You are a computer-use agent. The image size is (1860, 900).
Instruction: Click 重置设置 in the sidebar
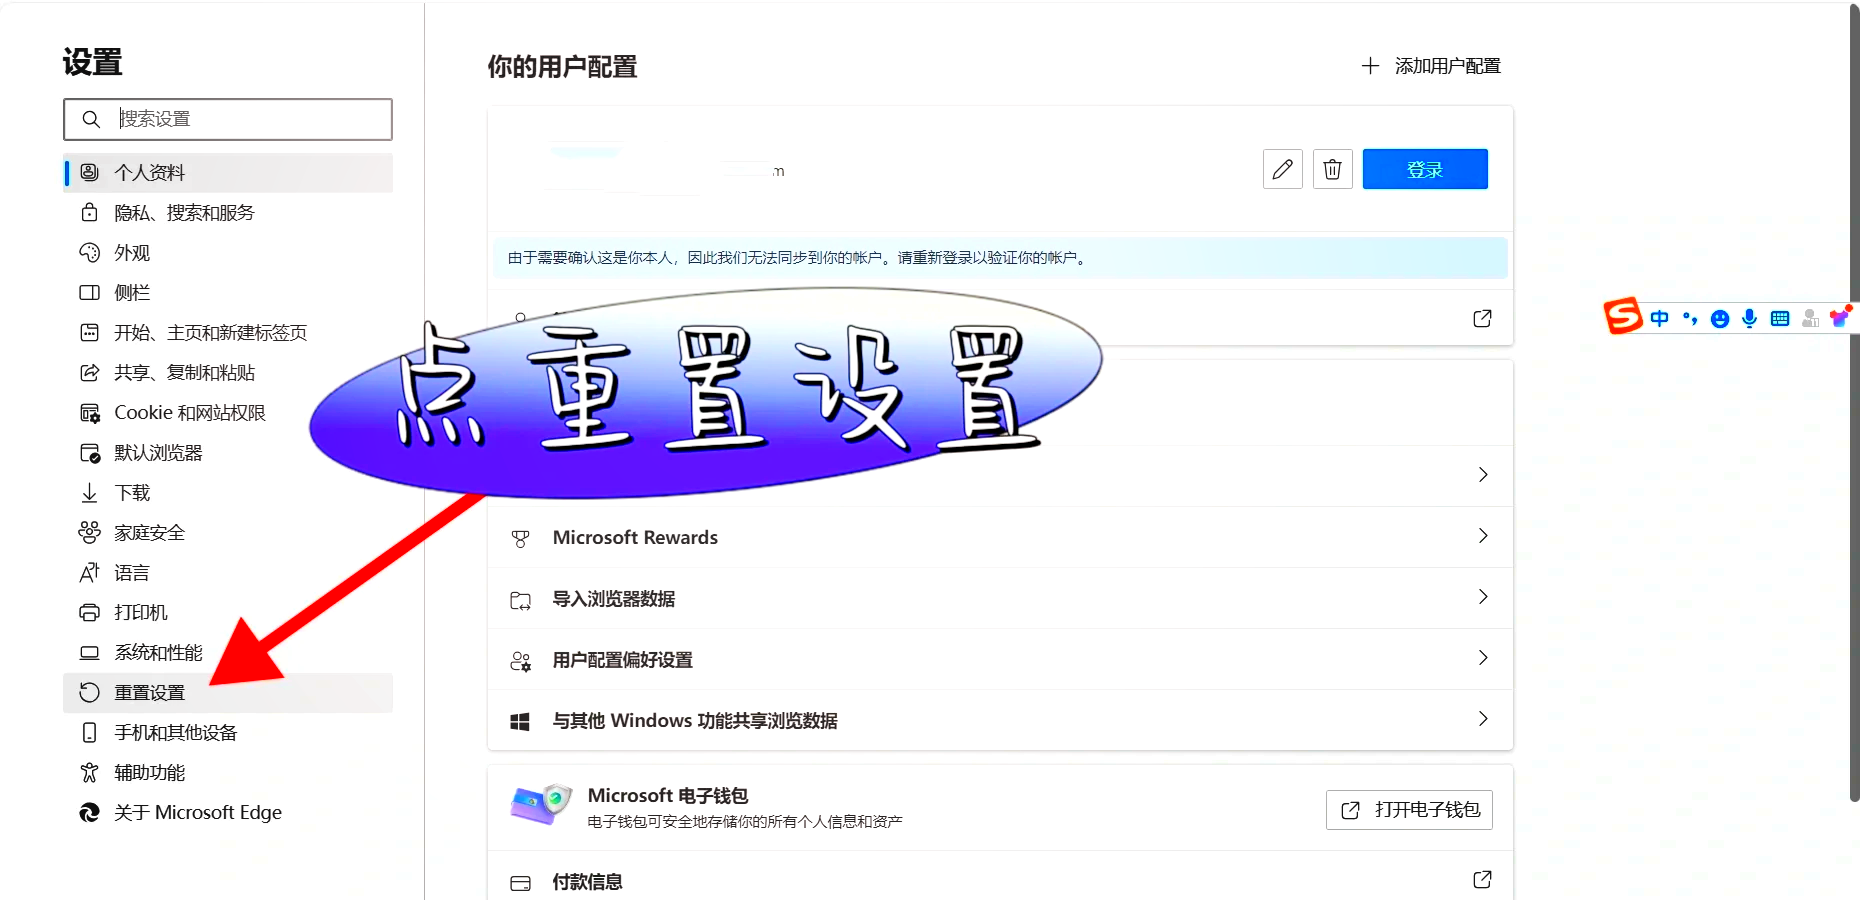point(228,692)
